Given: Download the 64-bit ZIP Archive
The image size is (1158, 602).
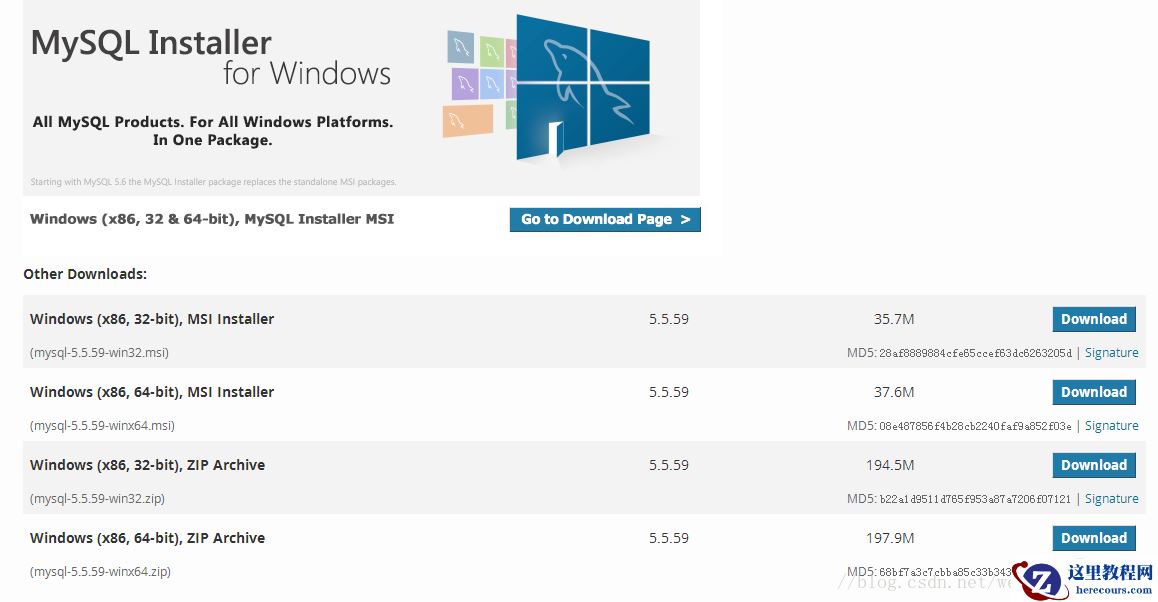Looking at the screenshot, I should pos(1093,538).
